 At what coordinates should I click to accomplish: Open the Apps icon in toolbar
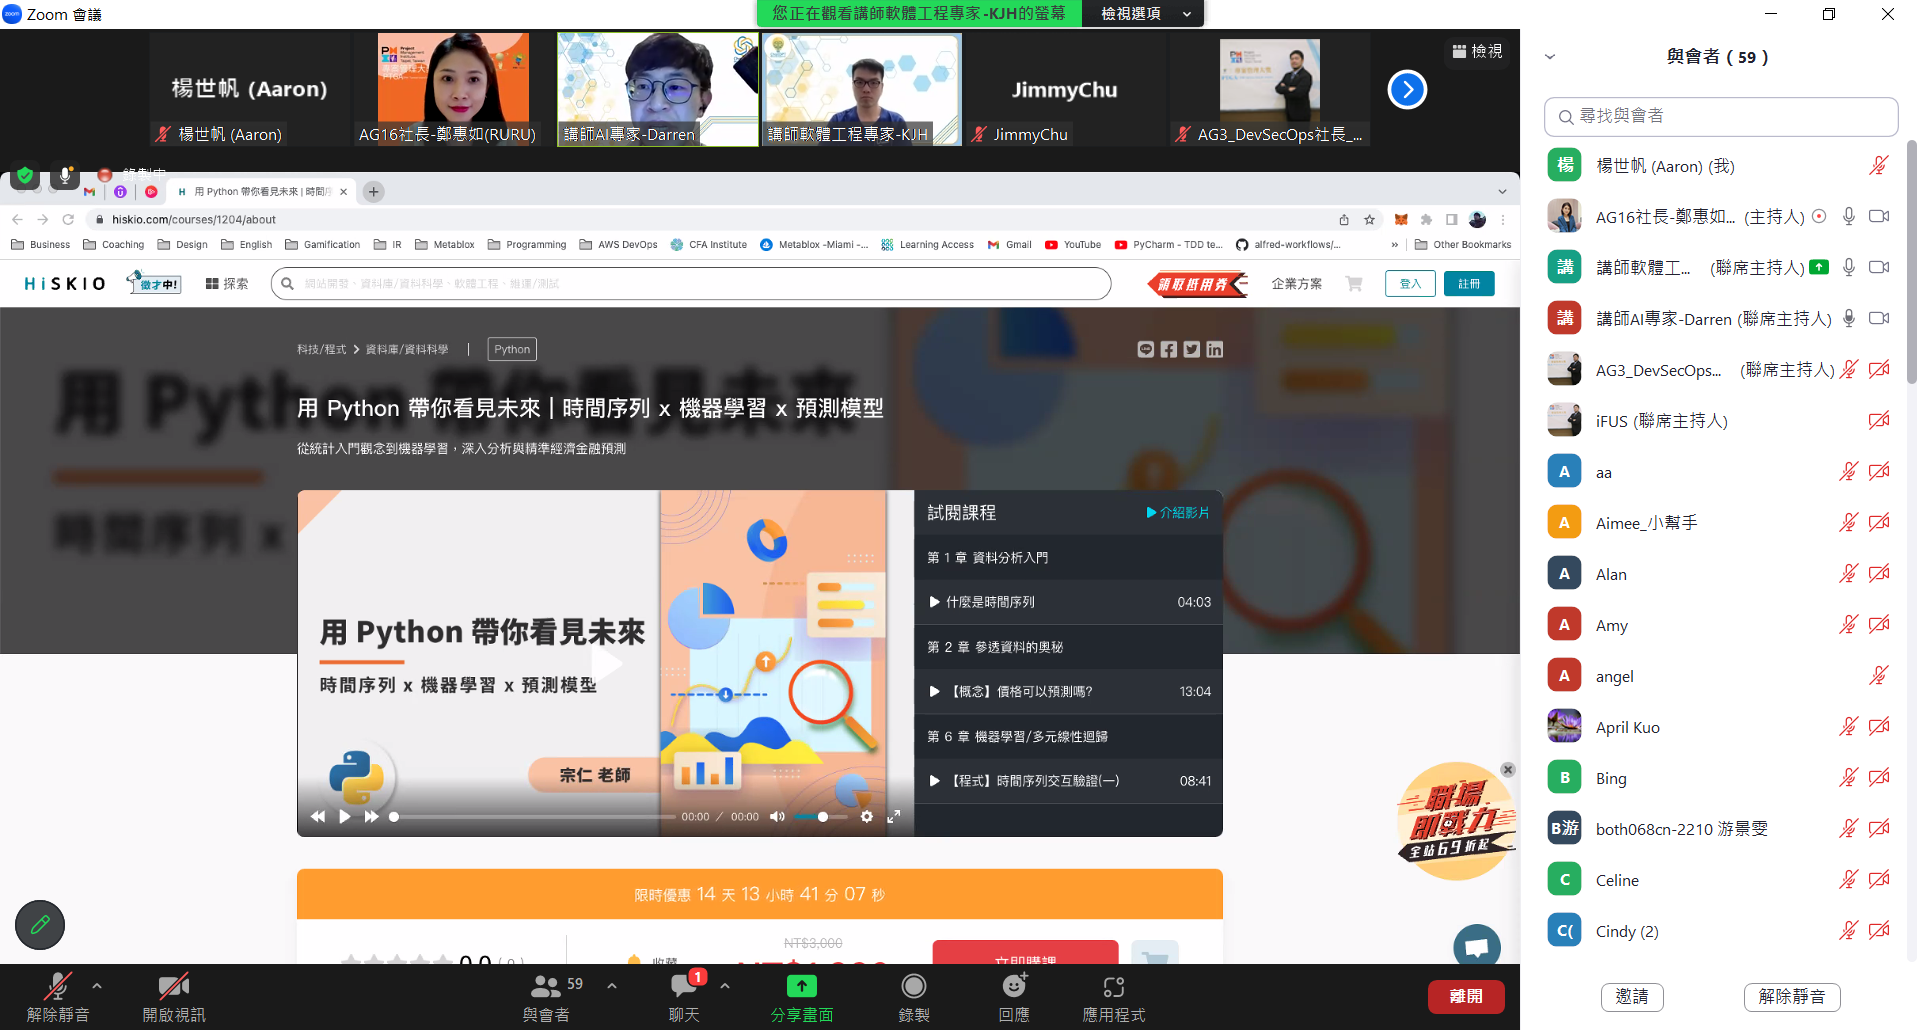click(x=1113, y=987)
